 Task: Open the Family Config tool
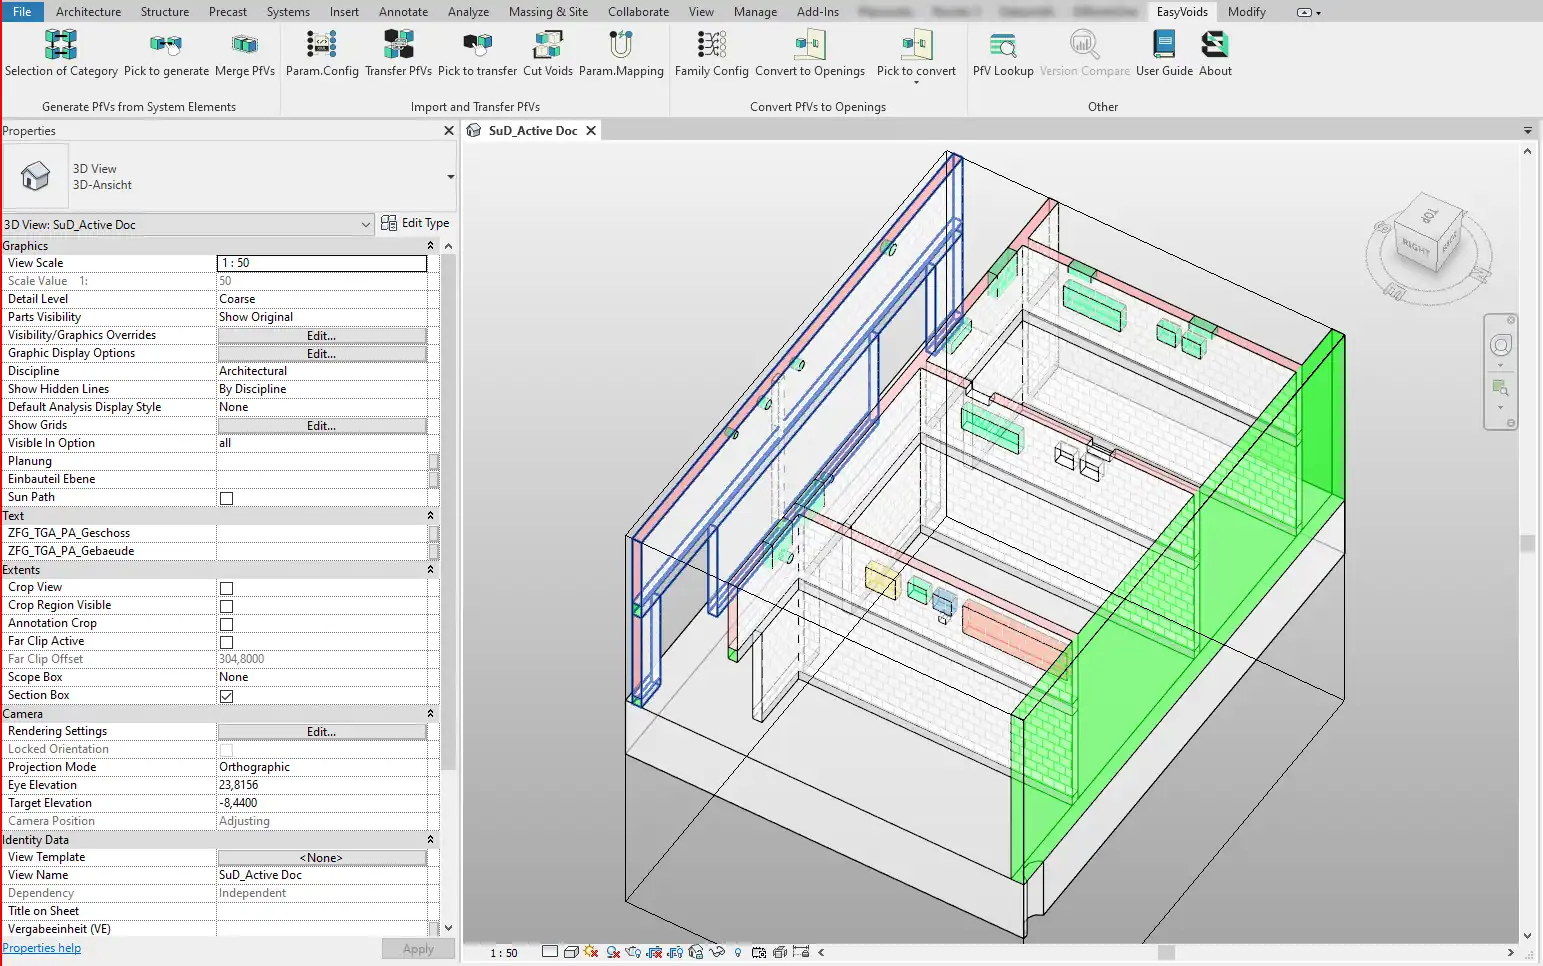(711, 45)
